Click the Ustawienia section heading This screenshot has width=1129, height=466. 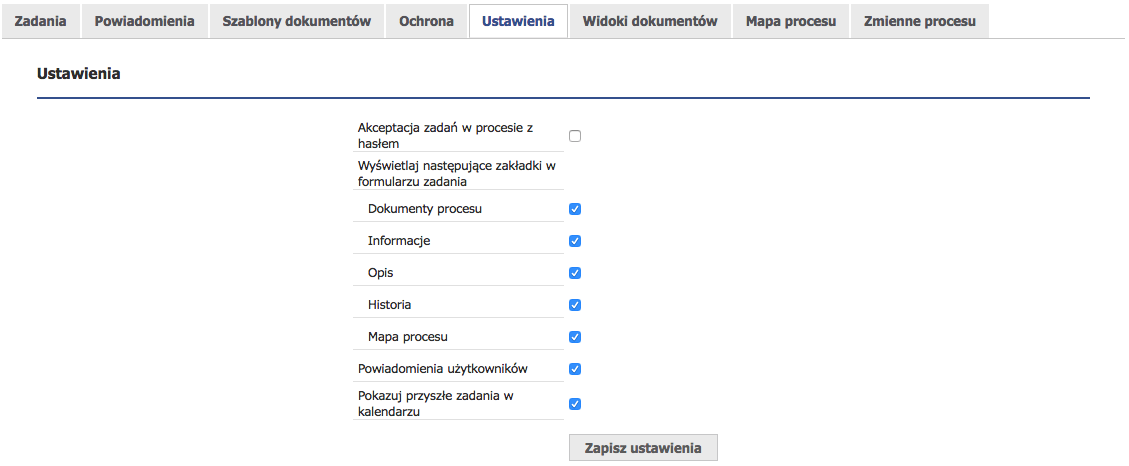pyautogui.click(x=78, y=73)
